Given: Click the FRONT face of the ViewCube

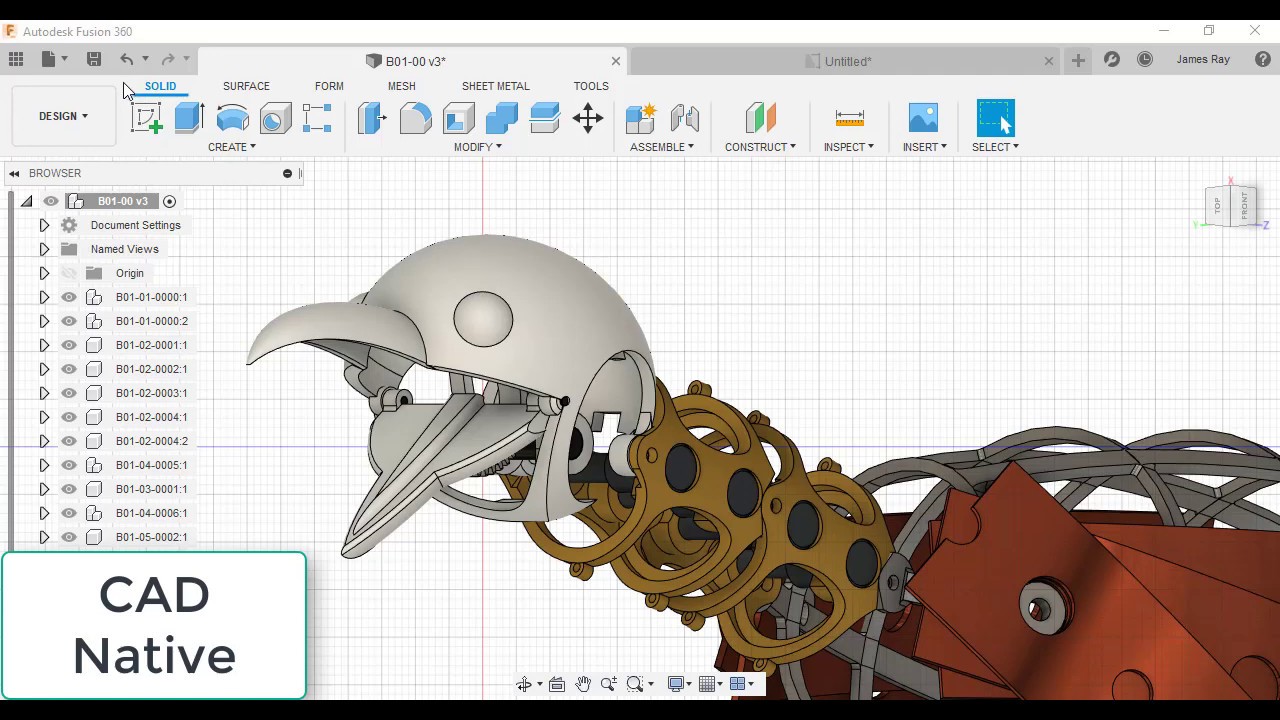Looking at the screenshot, I should 1244,206.
